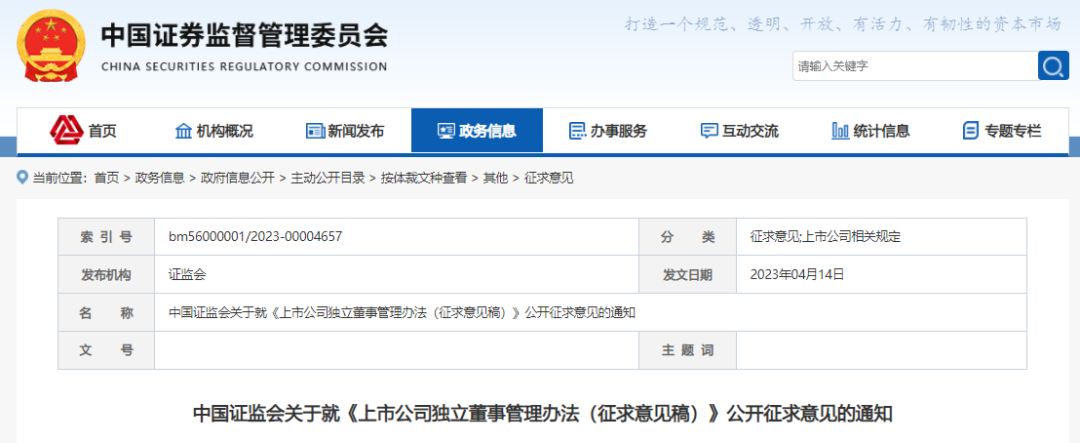Image resolution: width=1080 pixels, height=443 pixels.
Task: Click the search magnifier button
Action: 1053,66
